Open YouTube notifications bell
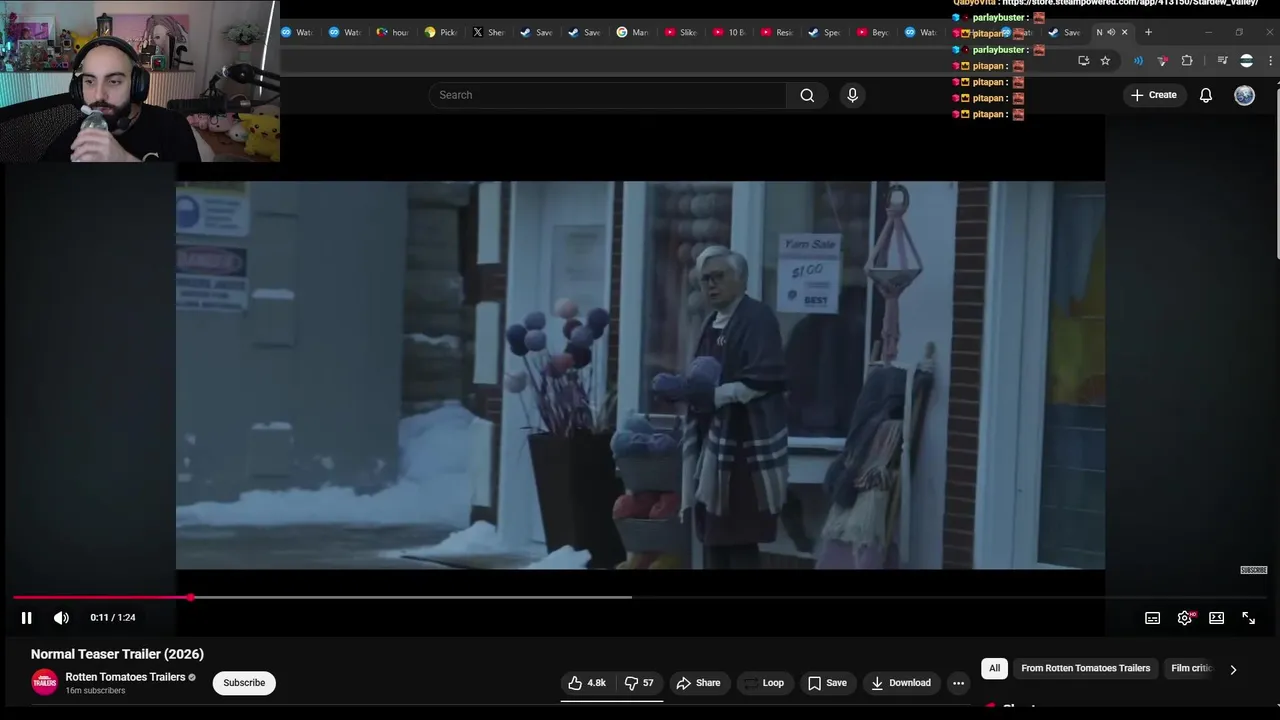This screenshot has width=1280, height=720. click(1206, 95)
